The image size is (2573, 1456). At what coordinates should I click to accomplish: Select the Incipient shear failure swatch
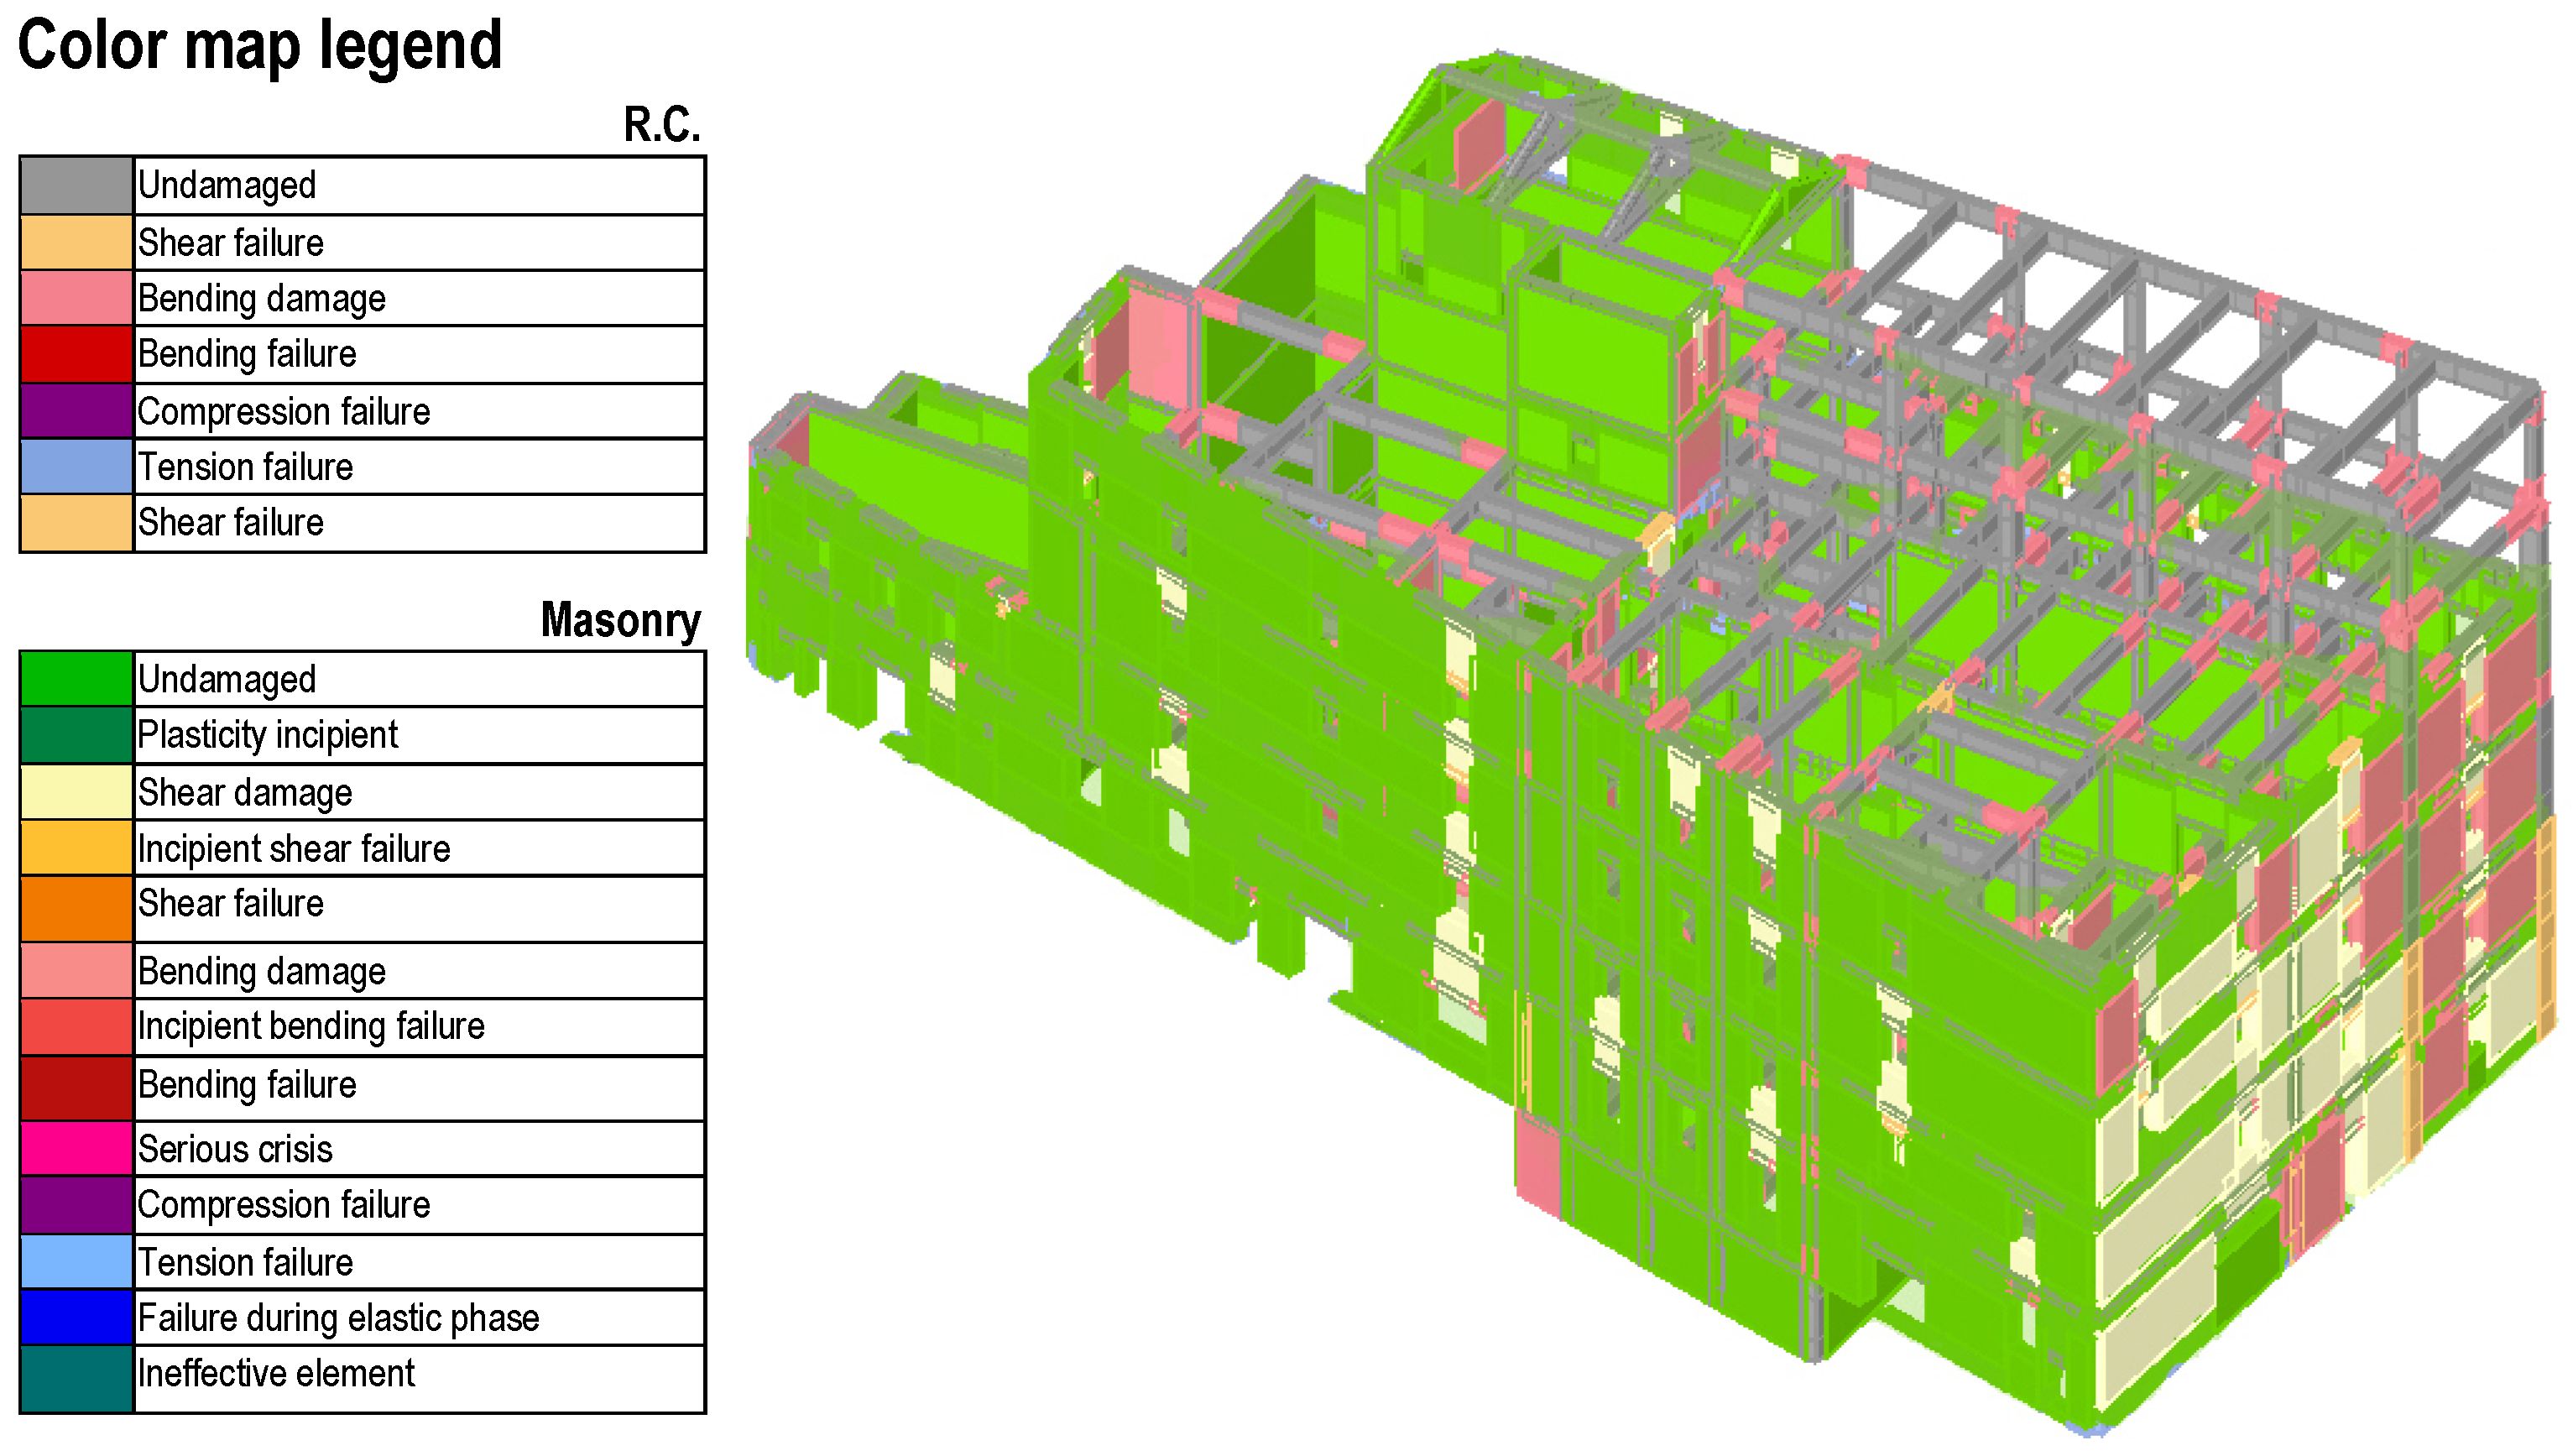[x=76, y=848]
